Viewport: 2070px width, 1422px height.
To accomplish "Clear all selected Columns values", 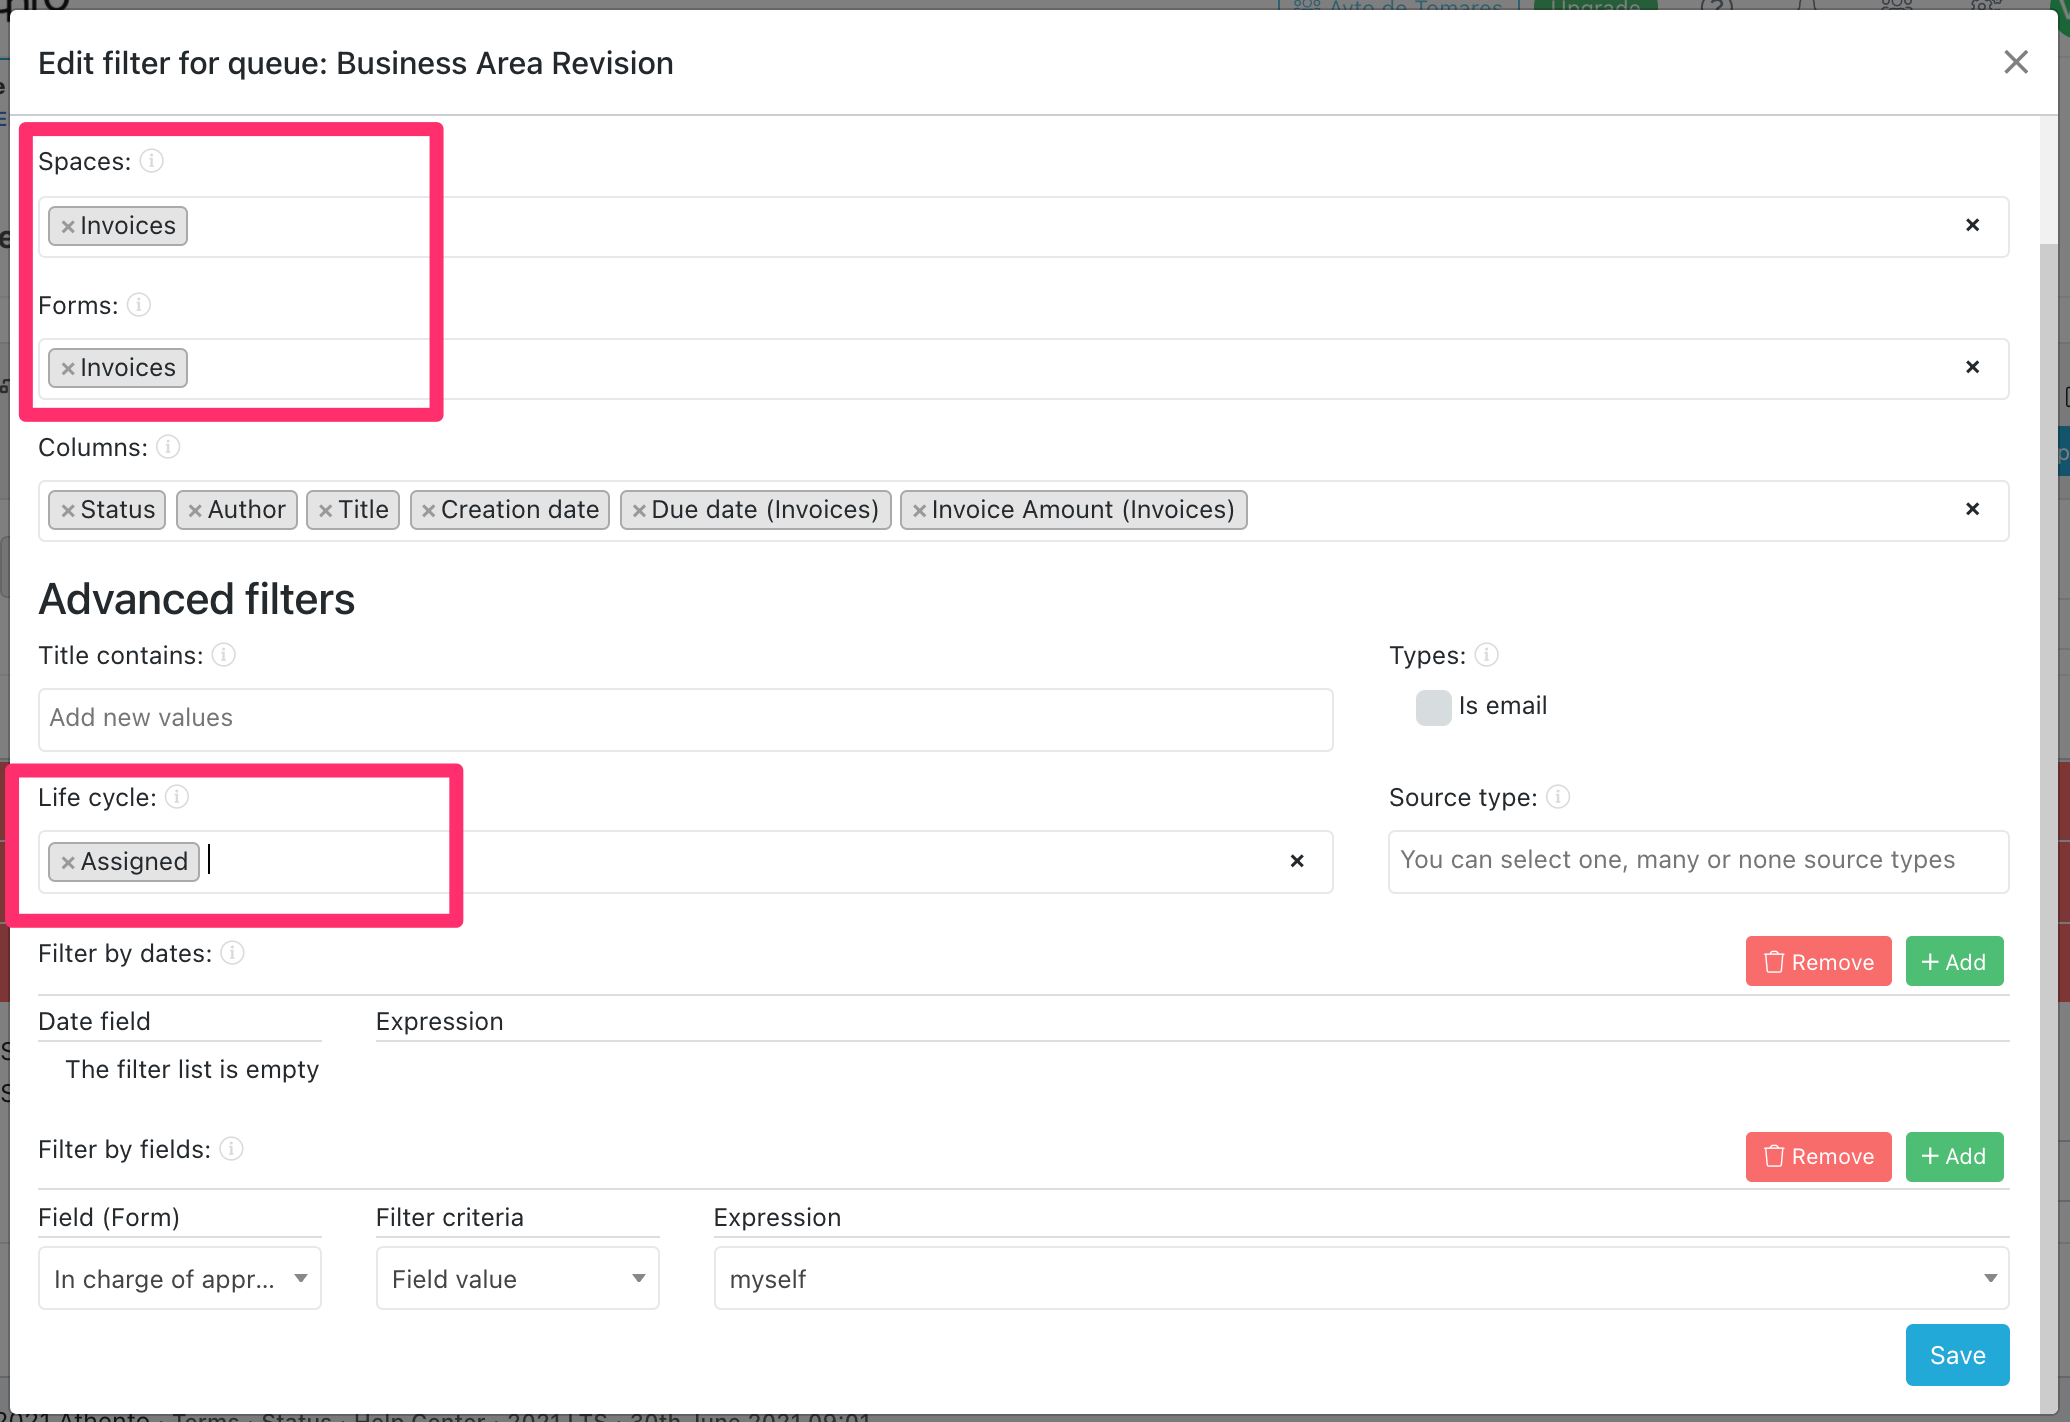I will click(x=1972, y=509).
